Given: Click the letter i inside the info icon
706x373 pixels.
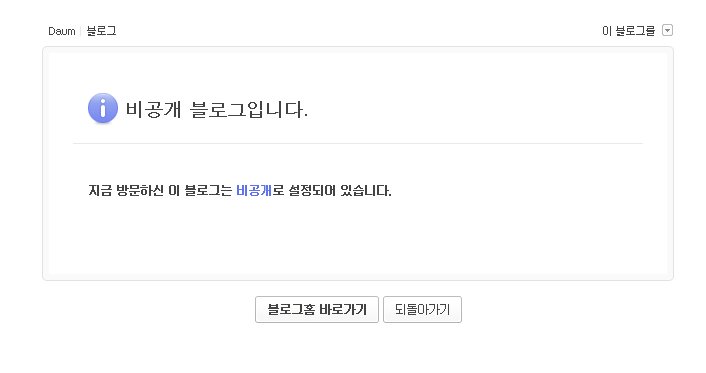Looking at the screenshot, I should tap(103, 108).
